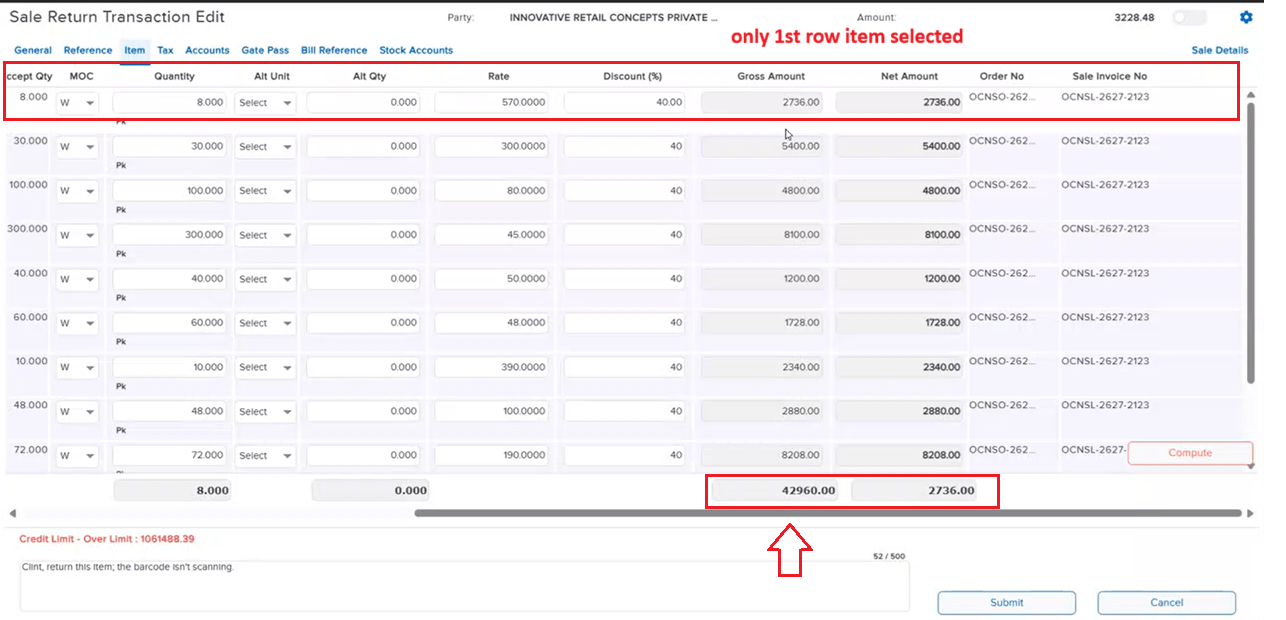The width and height of the screenshot is (1286, 620).
Task: Open MOC dropdown in the 40.000 quantity row
Action: [77, 279]
